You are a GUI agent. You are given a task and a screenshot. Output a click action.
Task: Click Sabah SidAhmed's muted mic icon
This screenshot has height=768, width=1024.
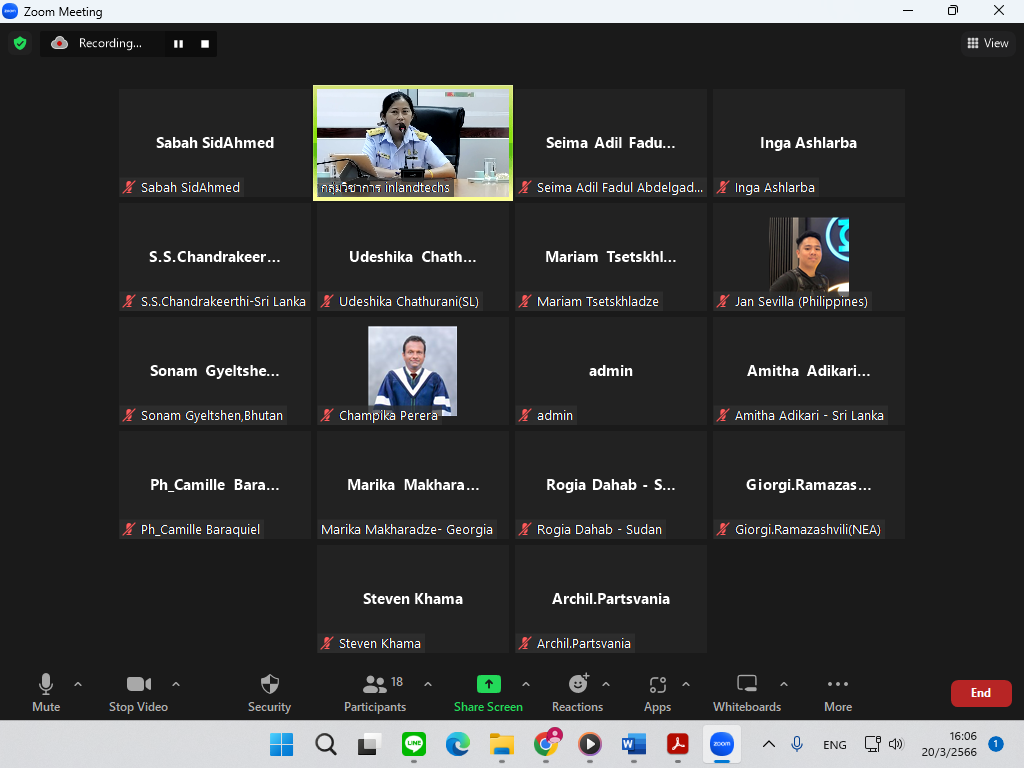pos(129,187)
